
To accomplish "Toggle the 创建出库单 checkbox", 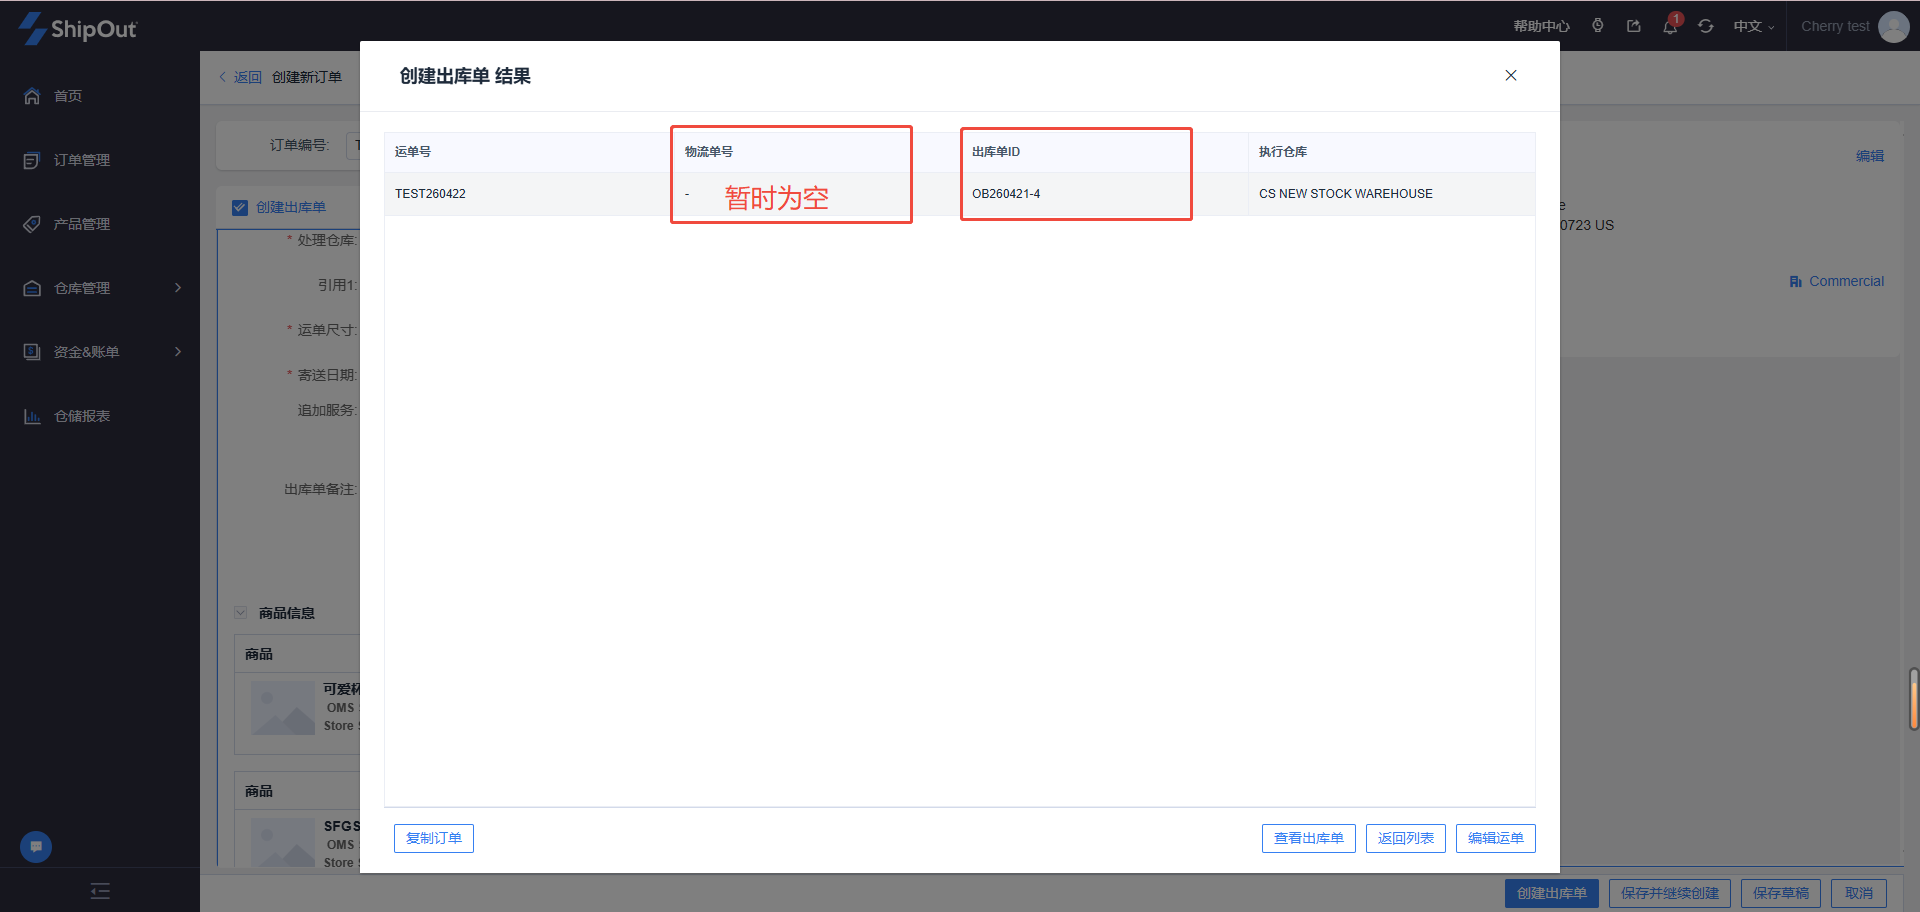I will pyautogui.click(x=240, y=208).
